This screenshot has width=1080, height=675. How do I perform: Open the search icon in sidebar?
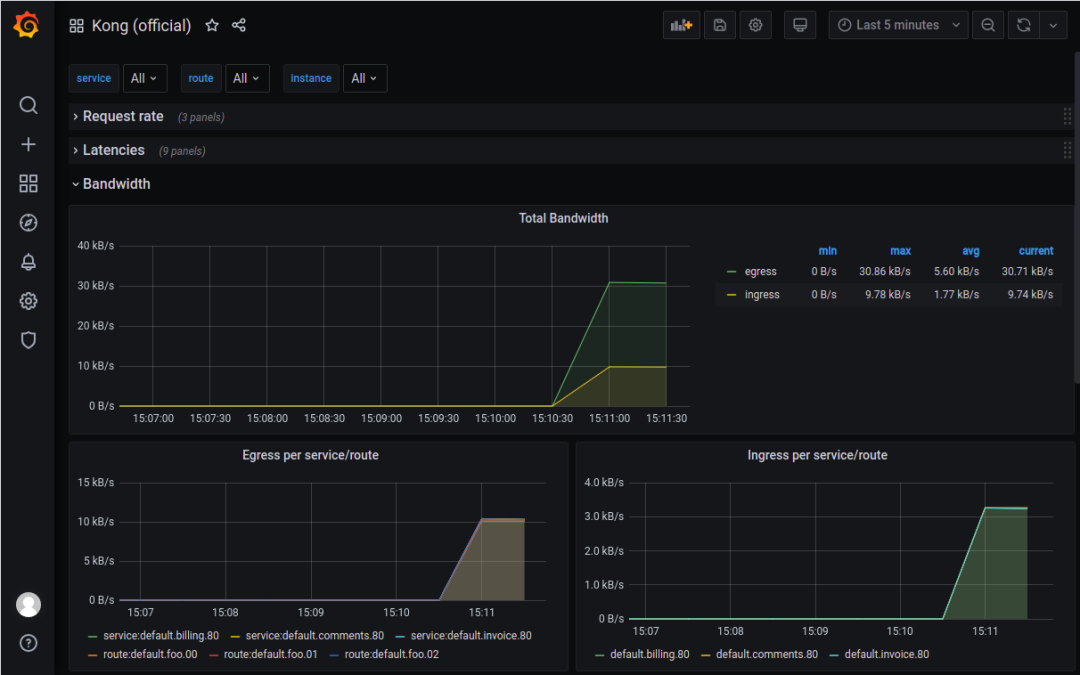(28, 105)
